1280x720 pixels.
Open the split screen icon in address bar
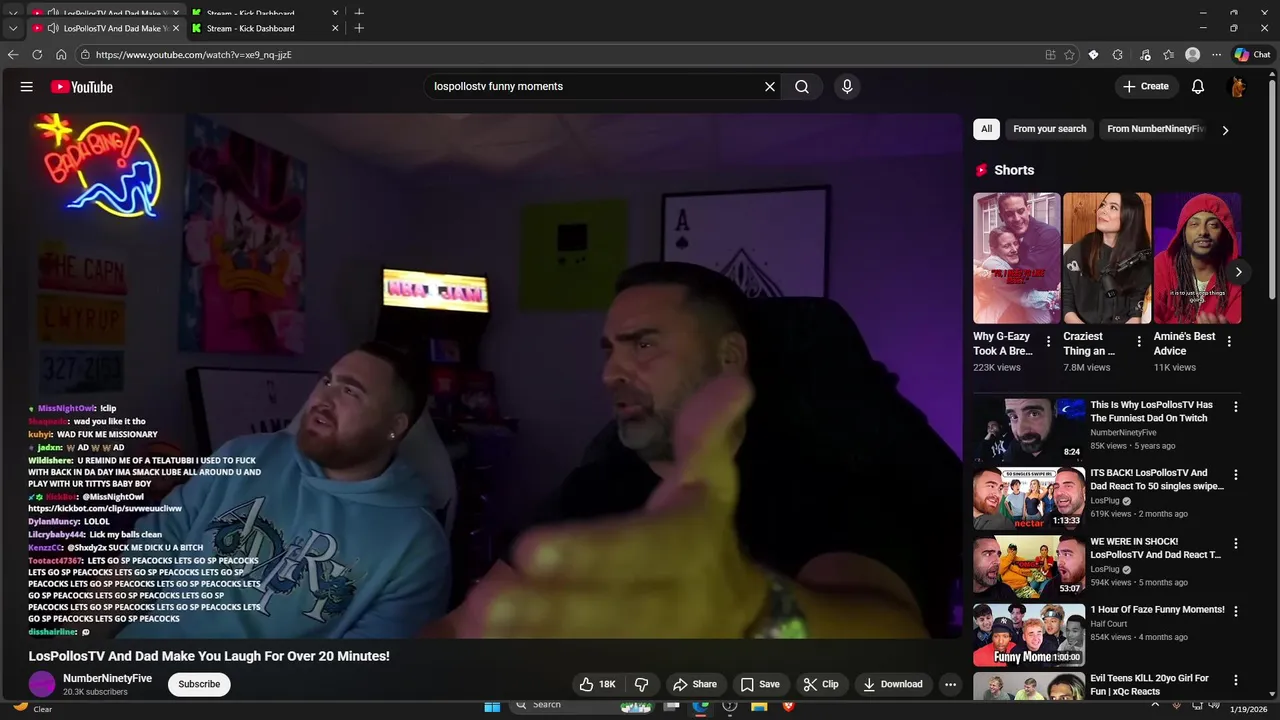1050,55
